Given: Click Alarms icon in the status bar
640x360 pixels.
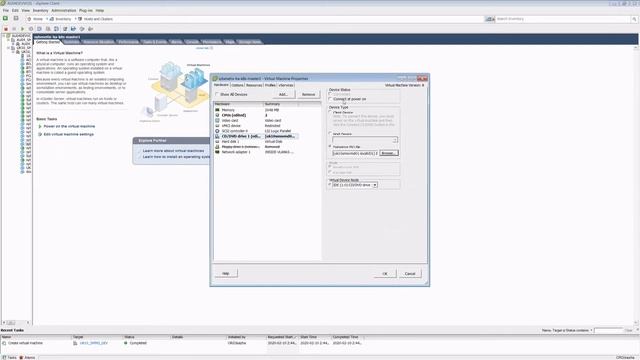Looking at the screenshot, I should [21, 358].
